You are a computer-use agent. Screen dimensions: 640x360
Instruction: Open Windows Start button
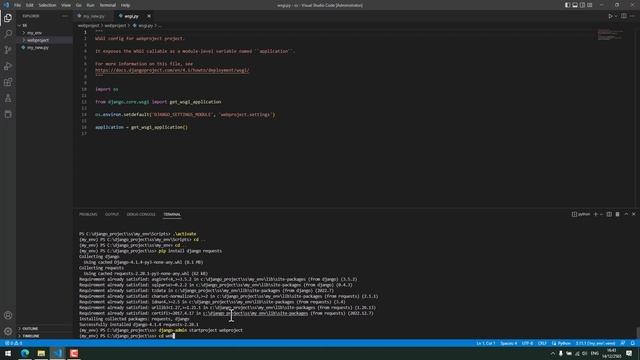(x=8, y=353)
